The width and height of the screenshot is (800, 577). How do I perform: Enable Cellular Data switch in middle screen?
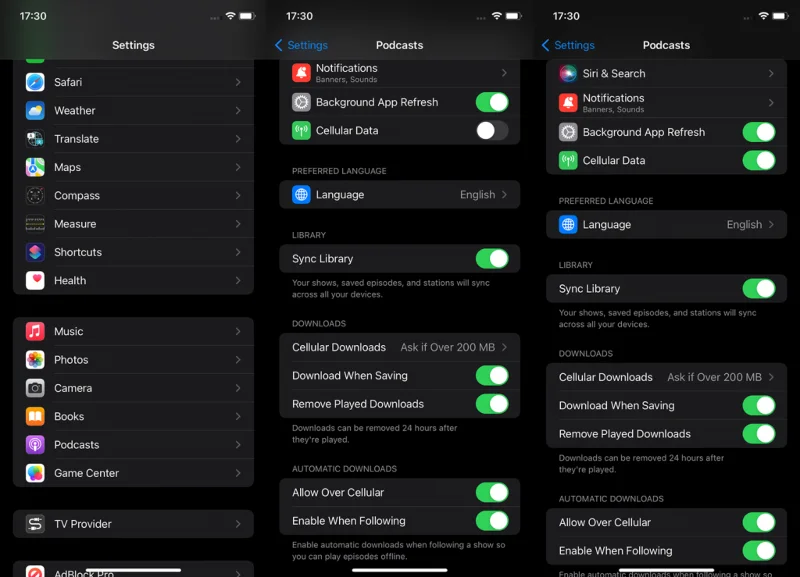(492, 131)
